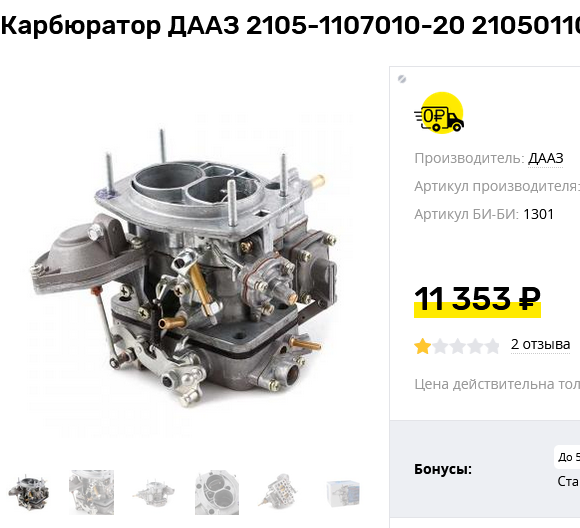Image resolution: width=580 pixels, height=528 pixels.
Task: Select the second close-up linkage thumbnail
Action: pyautogui.click(x=91, y=492)
